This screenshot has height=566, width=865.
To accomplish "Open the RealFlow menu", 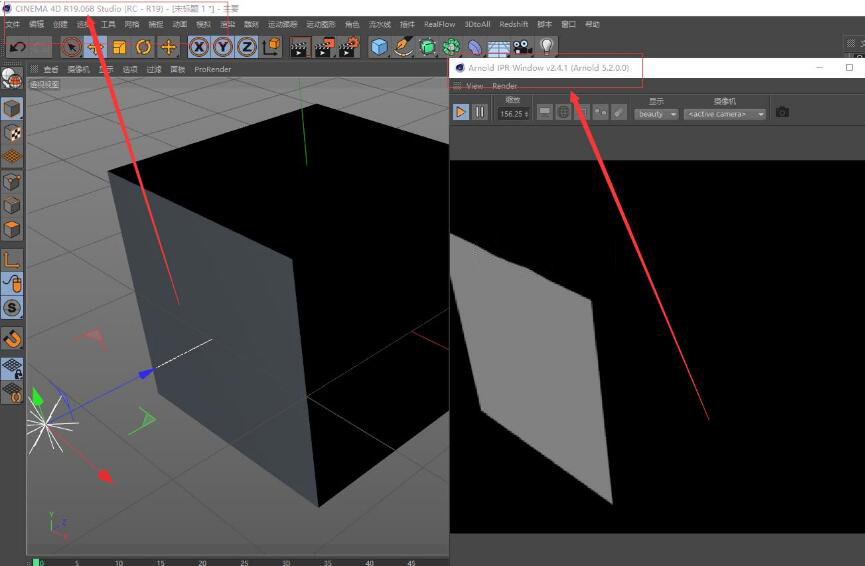I will click(x=440, y=24).
